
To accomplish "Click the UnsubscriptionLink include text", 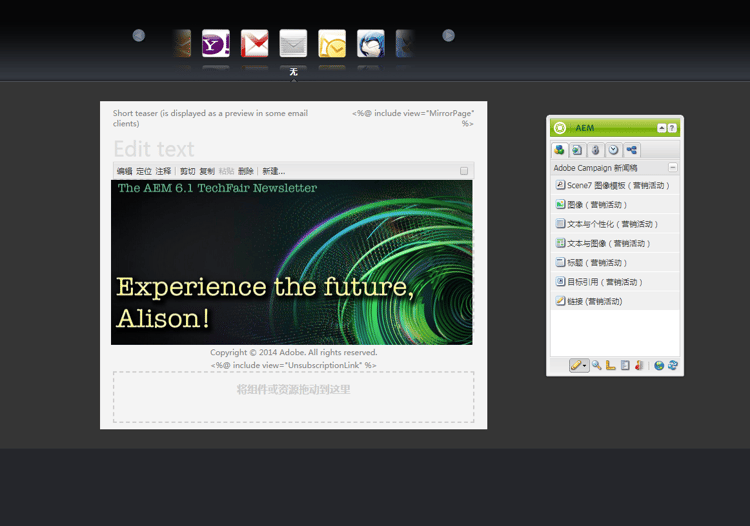I will coord(294,365).
